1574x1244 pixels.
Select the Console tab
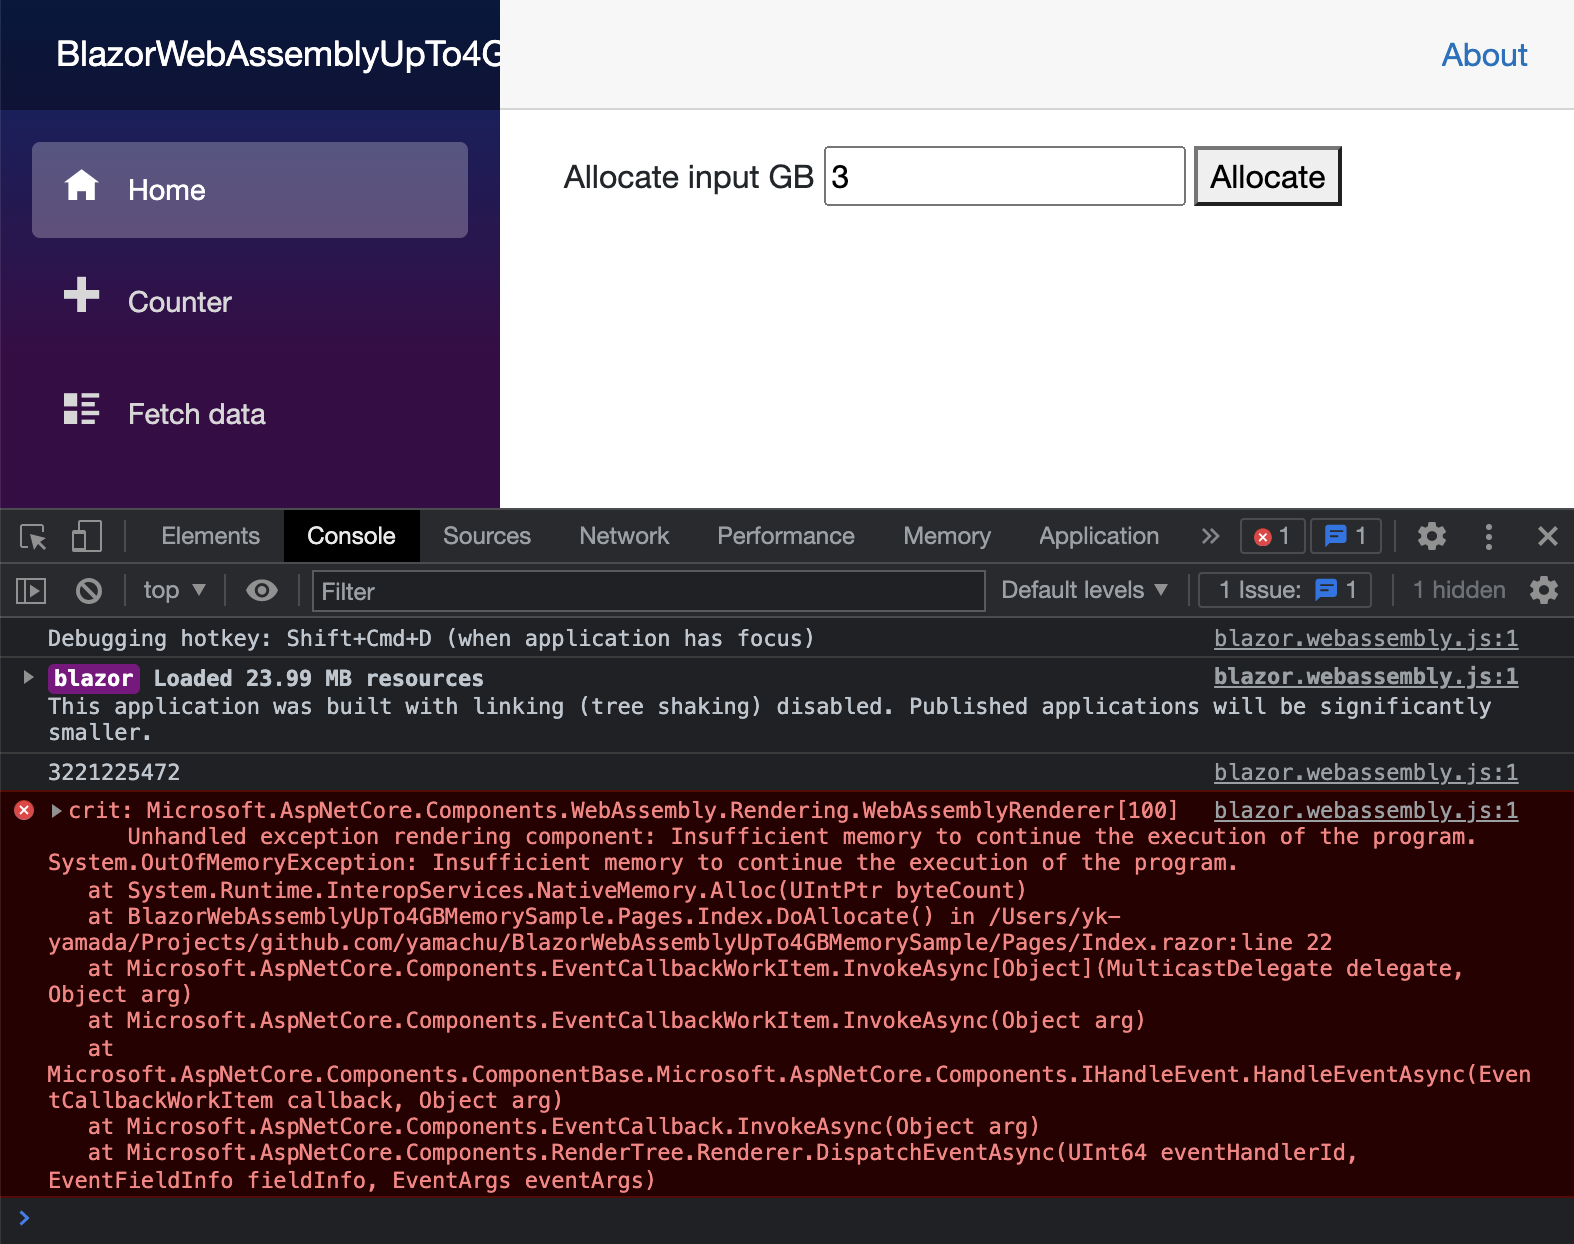351,536
